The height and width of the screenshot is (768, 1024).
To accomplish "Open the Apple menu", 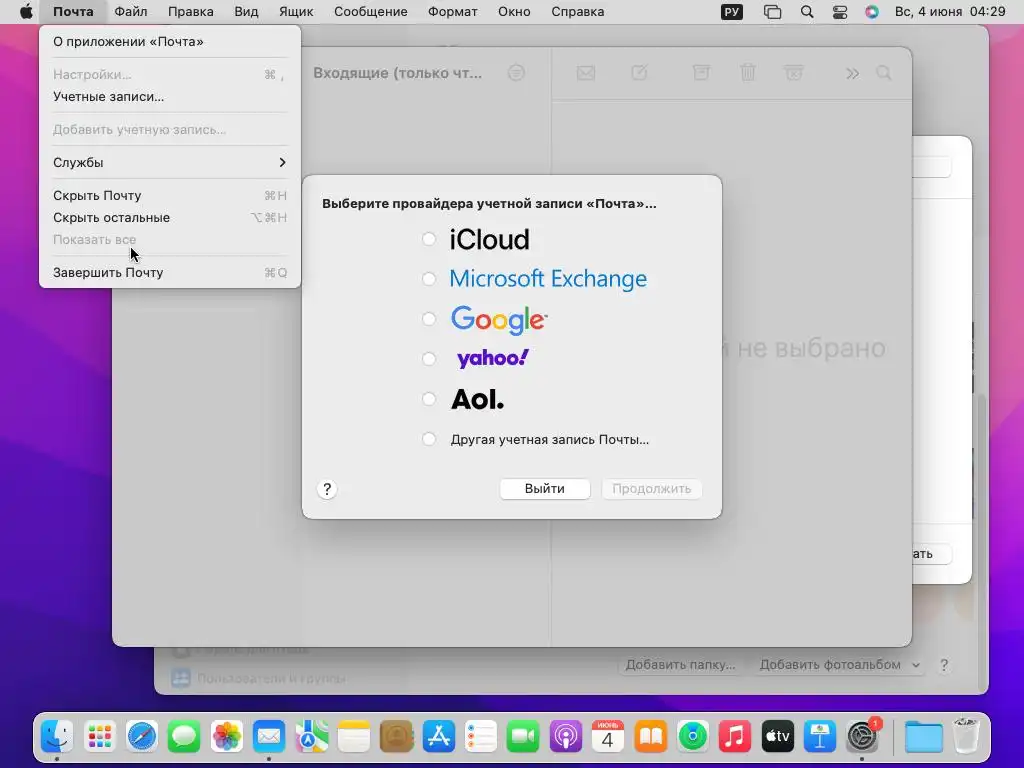I will (26, 12).
